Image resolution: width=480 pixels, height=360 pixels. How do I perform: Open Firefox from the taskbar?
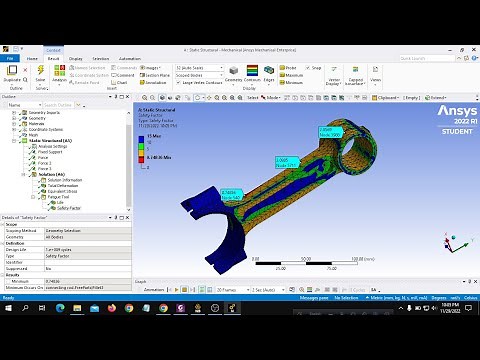coord(112,308)
